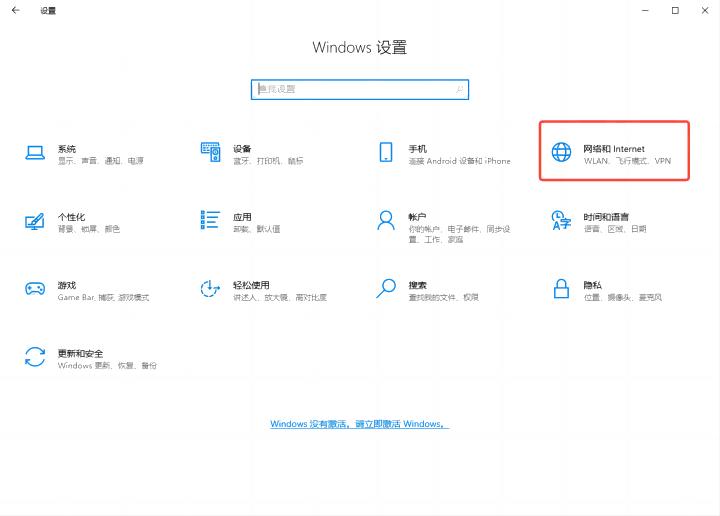The height and width of the screenshot is (516, 720).
Task: Click the Network globe icon
Action: tap(562, 152)
